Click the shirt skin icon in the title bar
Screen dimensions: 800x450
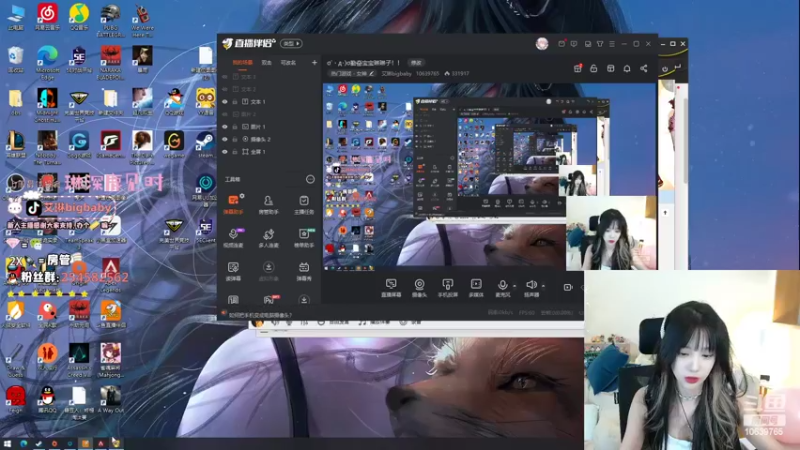click(600, 44)
